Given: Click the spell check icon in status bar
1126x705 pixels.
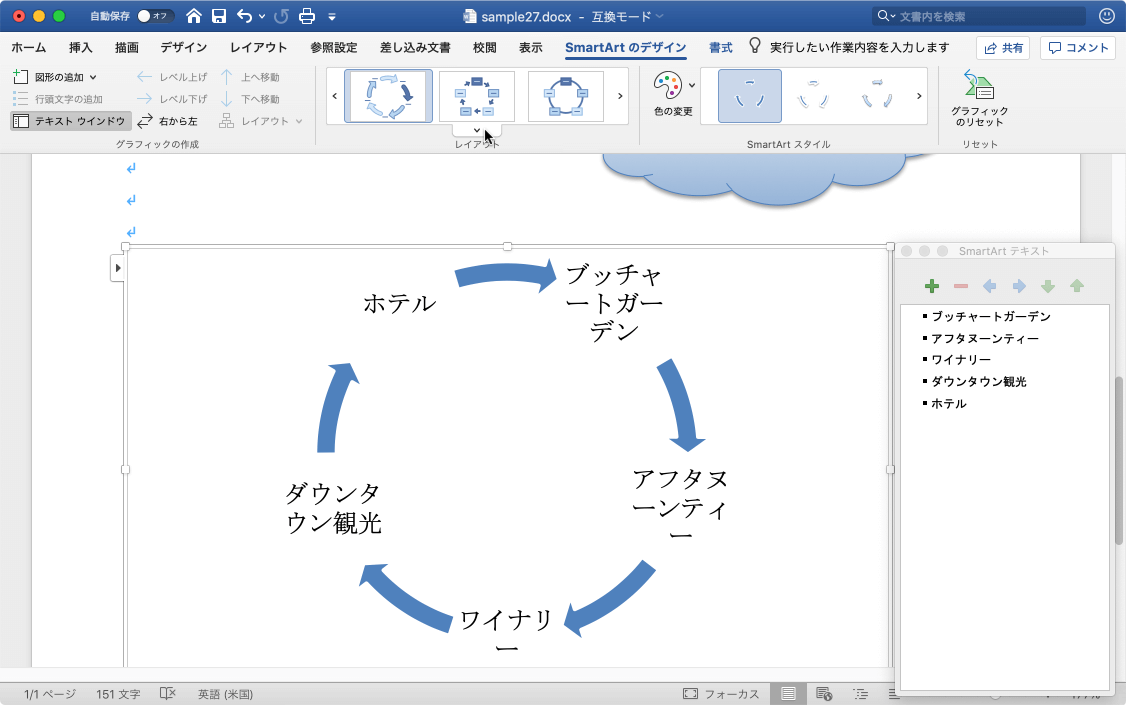Looking at the screenshot, I should 167,694.
